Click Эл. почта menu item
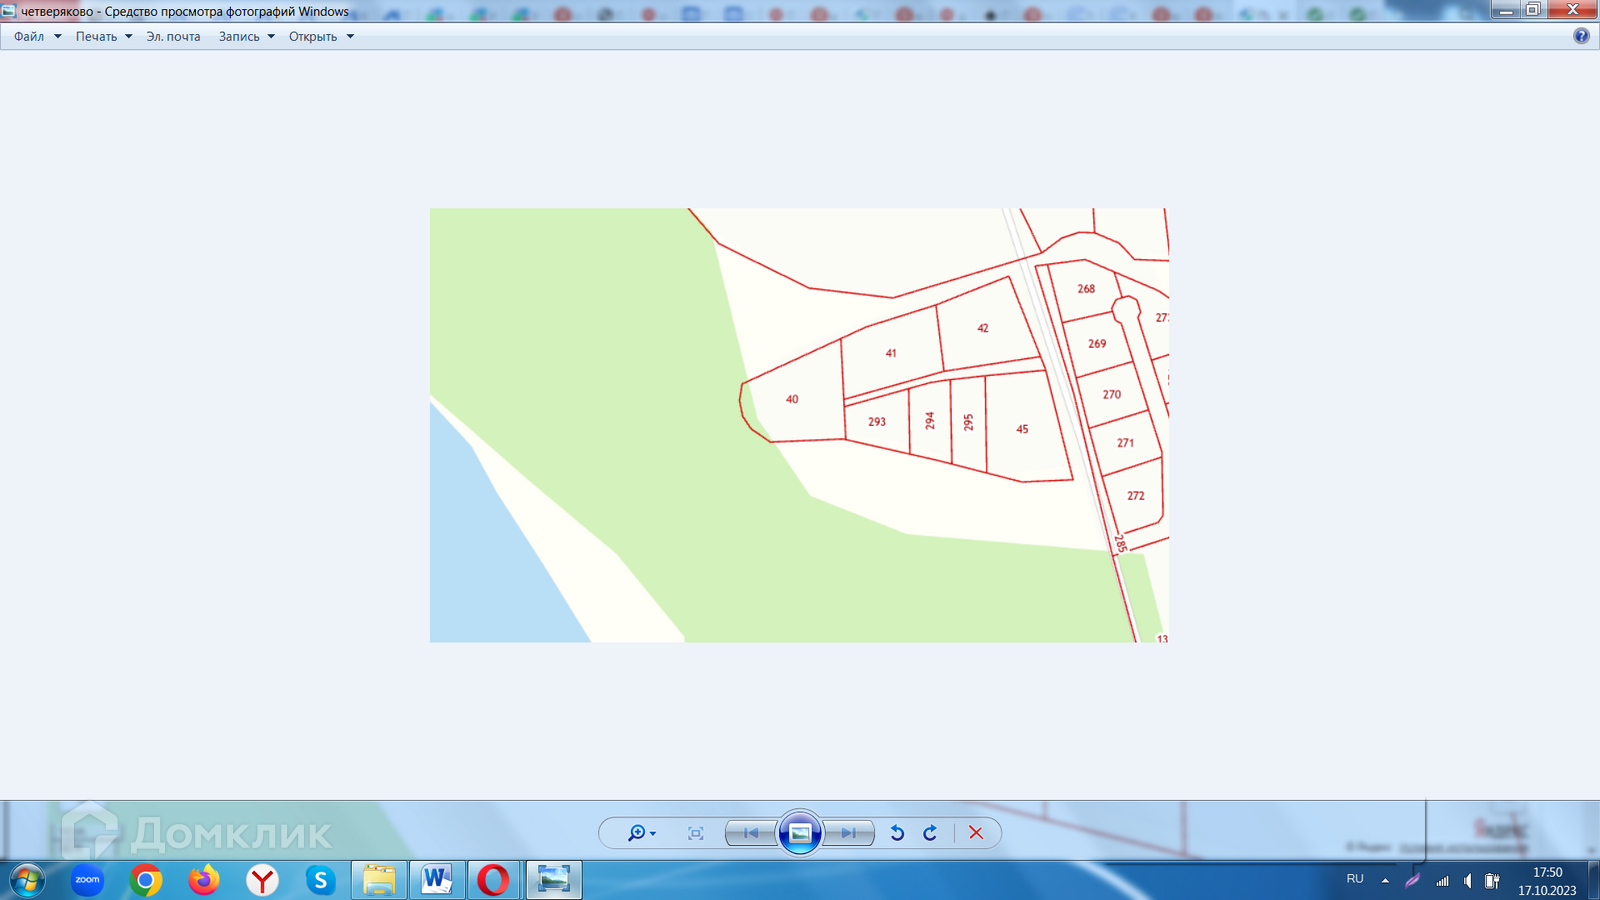1600x900 pixels. click(173, 36)
